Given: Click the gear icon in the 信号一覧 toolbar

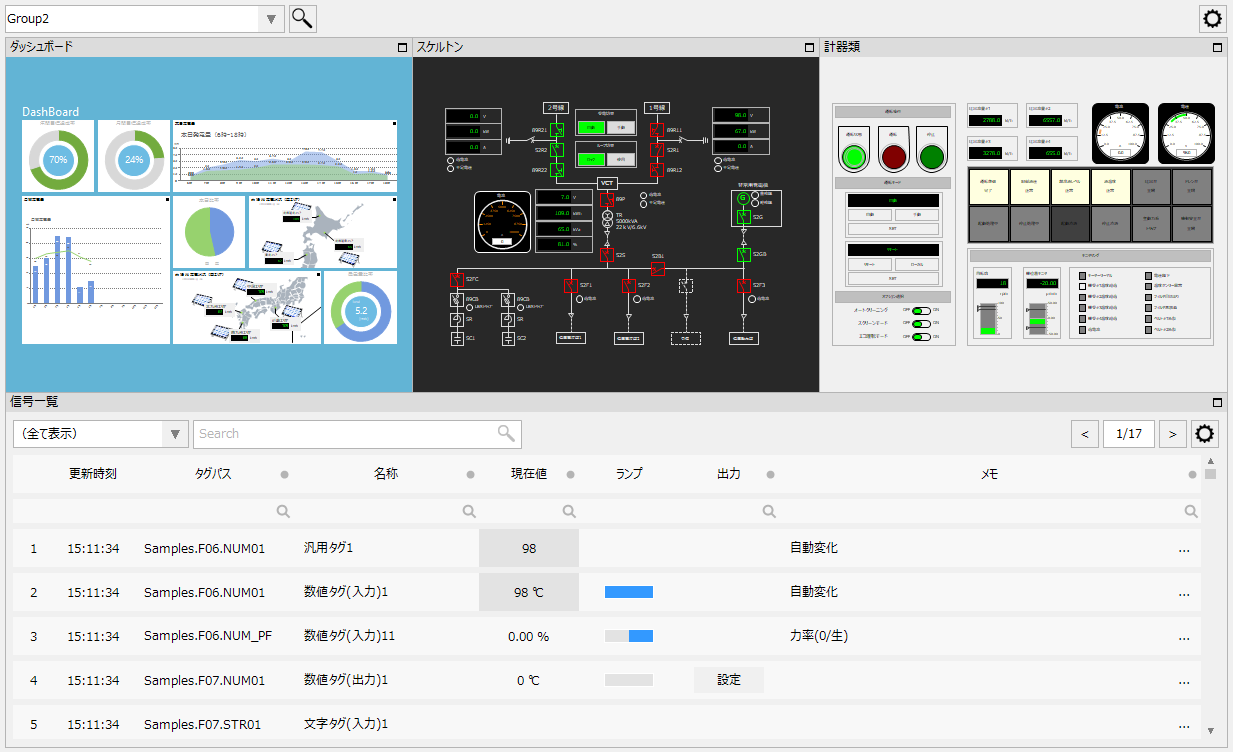Looking at the screenshot, I should click(x=1204, y=434).
